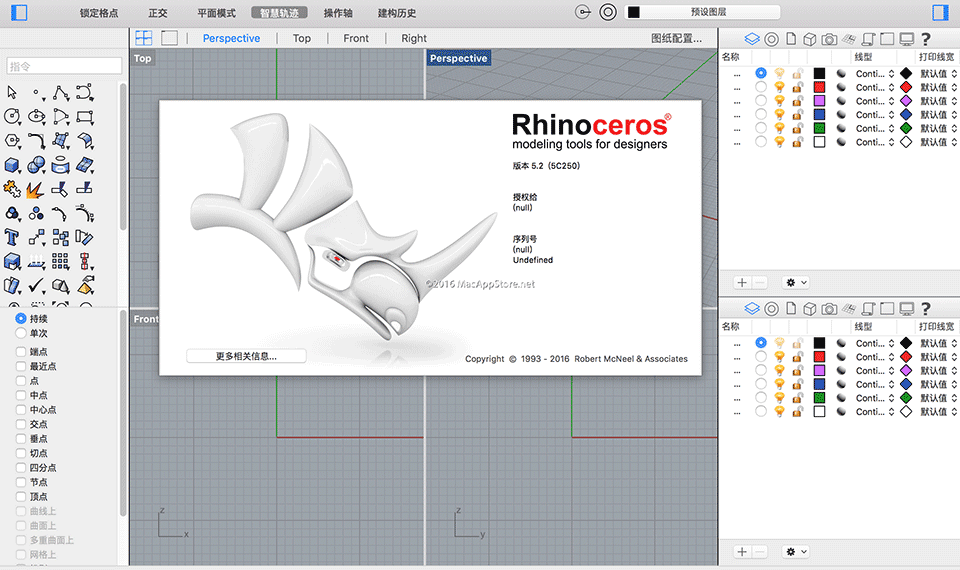Switch to the Right viewport tab
The height and width of the screenshot is (570, 960).
pos(414,38)
